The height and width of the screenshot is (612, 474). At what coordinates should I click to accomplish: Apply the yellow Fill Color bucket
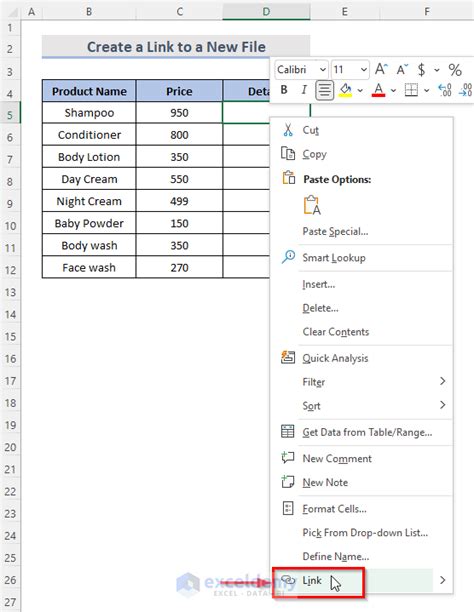click(x=345, y=90)
